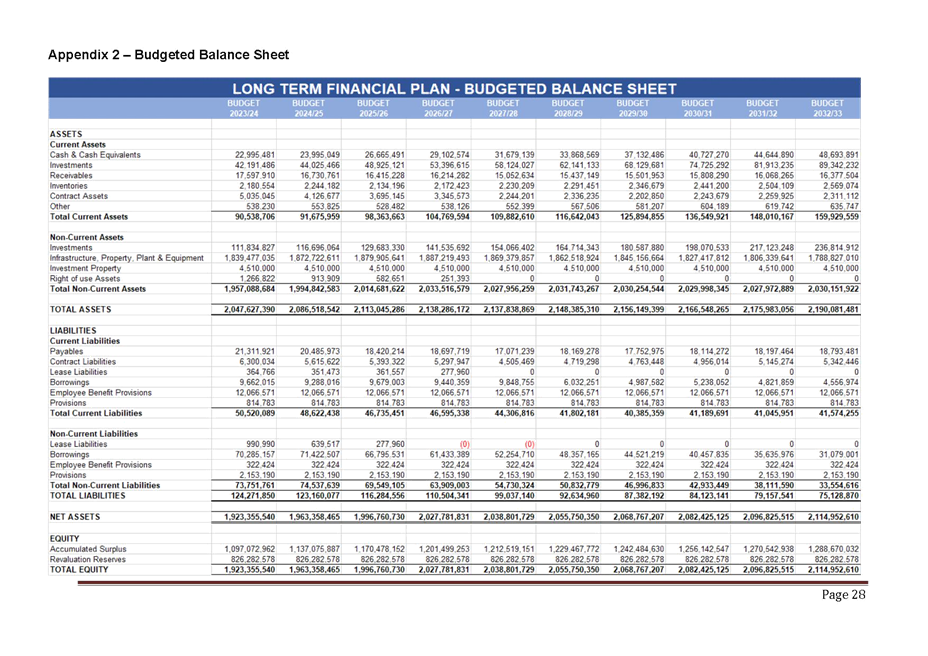Click the Cash & Cash Equivalents value '48,693,891'
928x656 pixels.
click(x=839, y=155)
